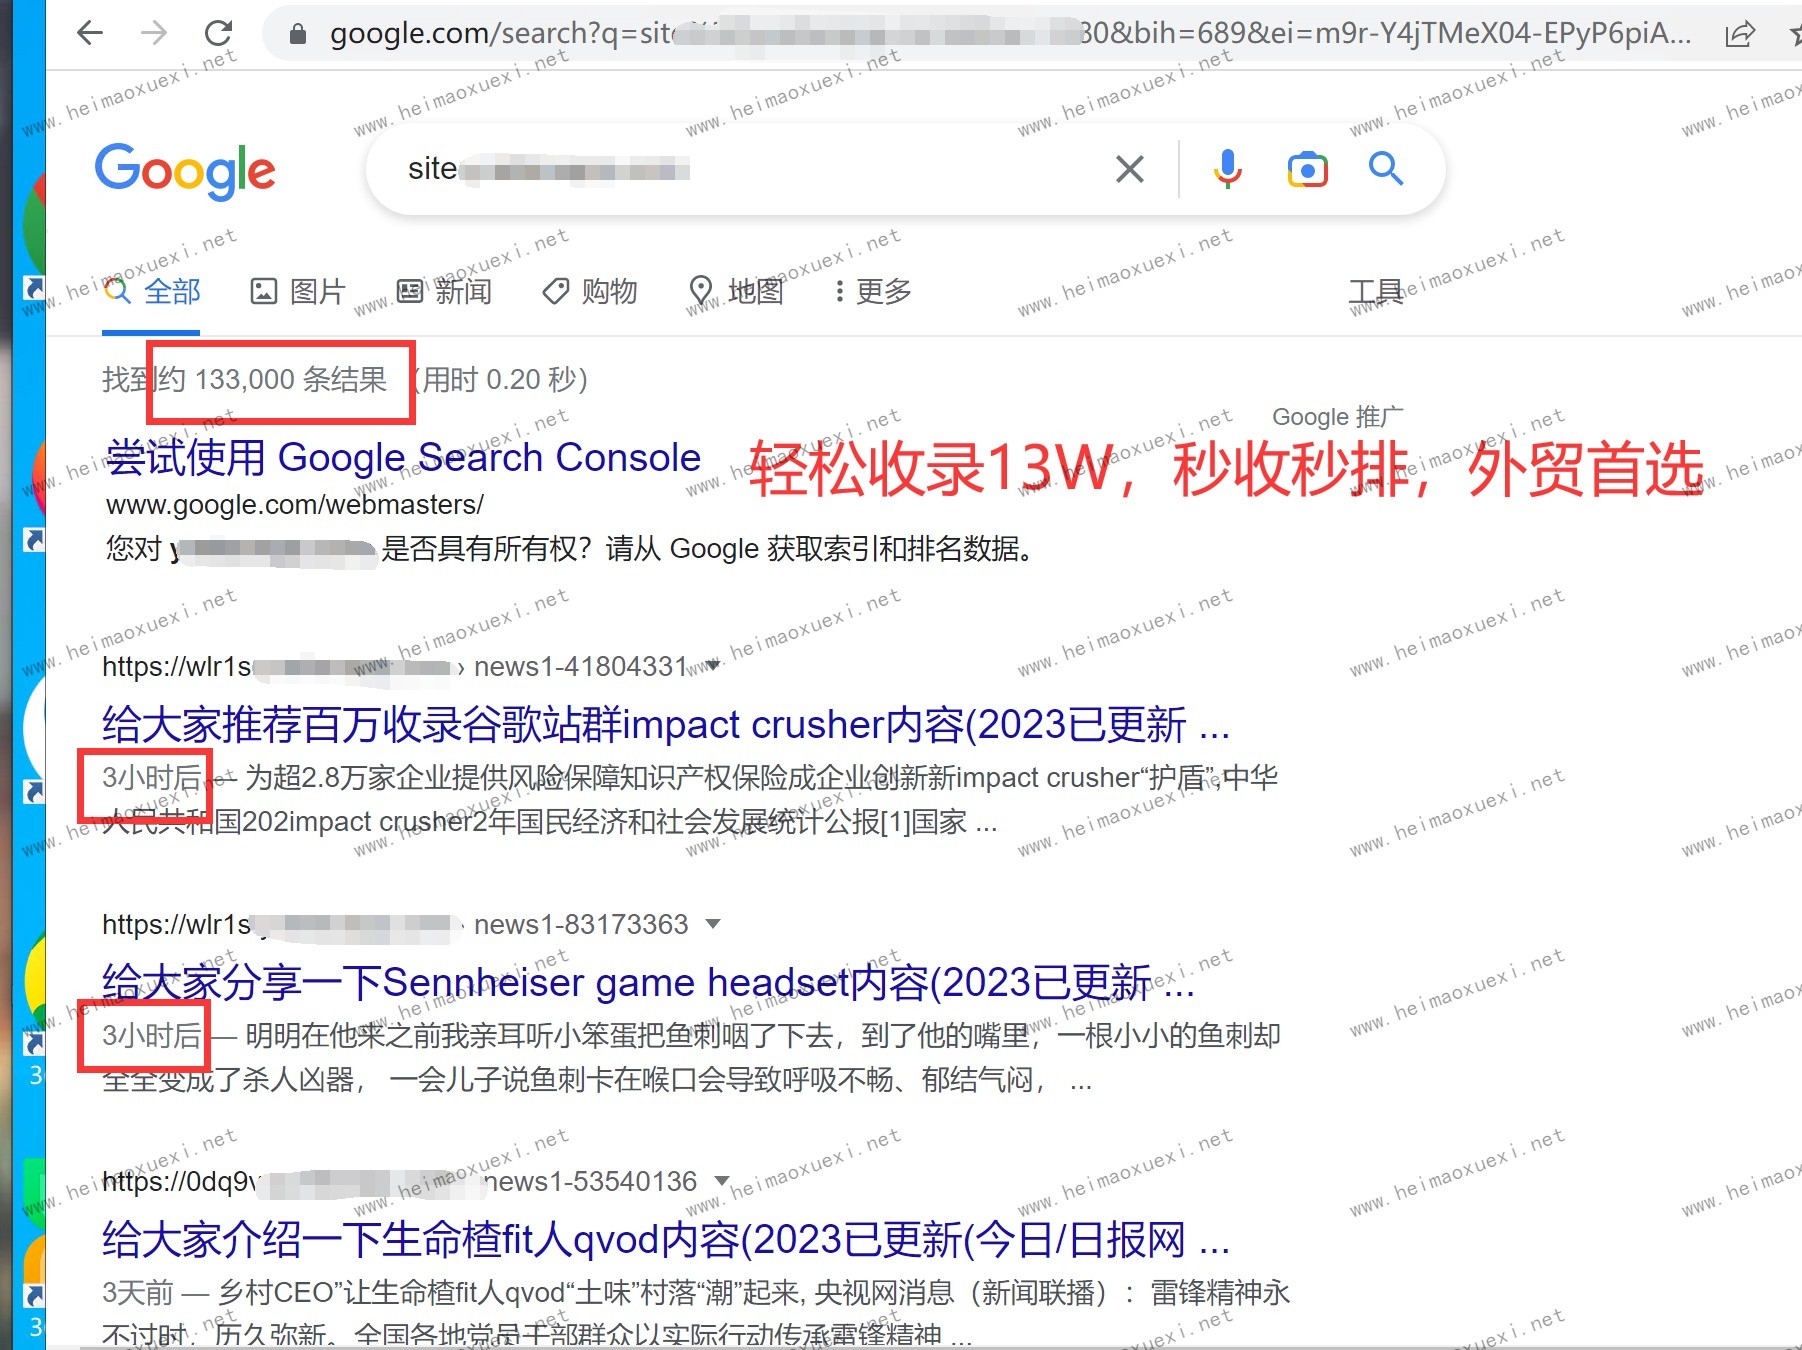
Task: Click the Google logo
Action: coord(185,170)
